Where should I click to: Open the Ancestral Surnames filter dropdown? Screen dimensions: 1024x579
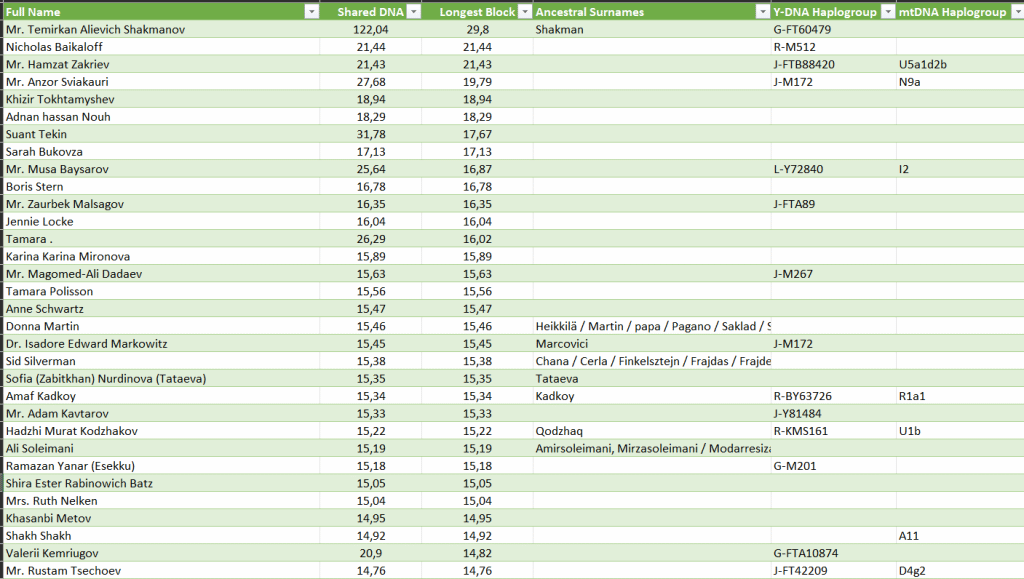[760, 12]
